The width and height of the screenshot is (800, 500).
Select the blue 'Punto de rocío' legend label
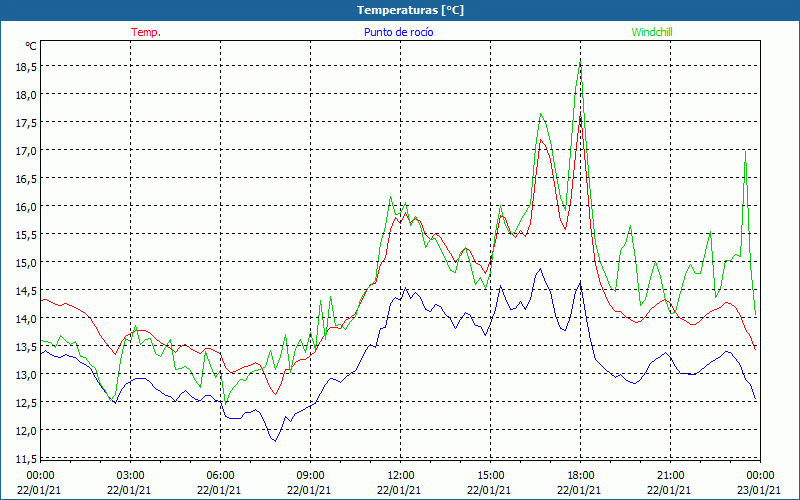(398, 32)
